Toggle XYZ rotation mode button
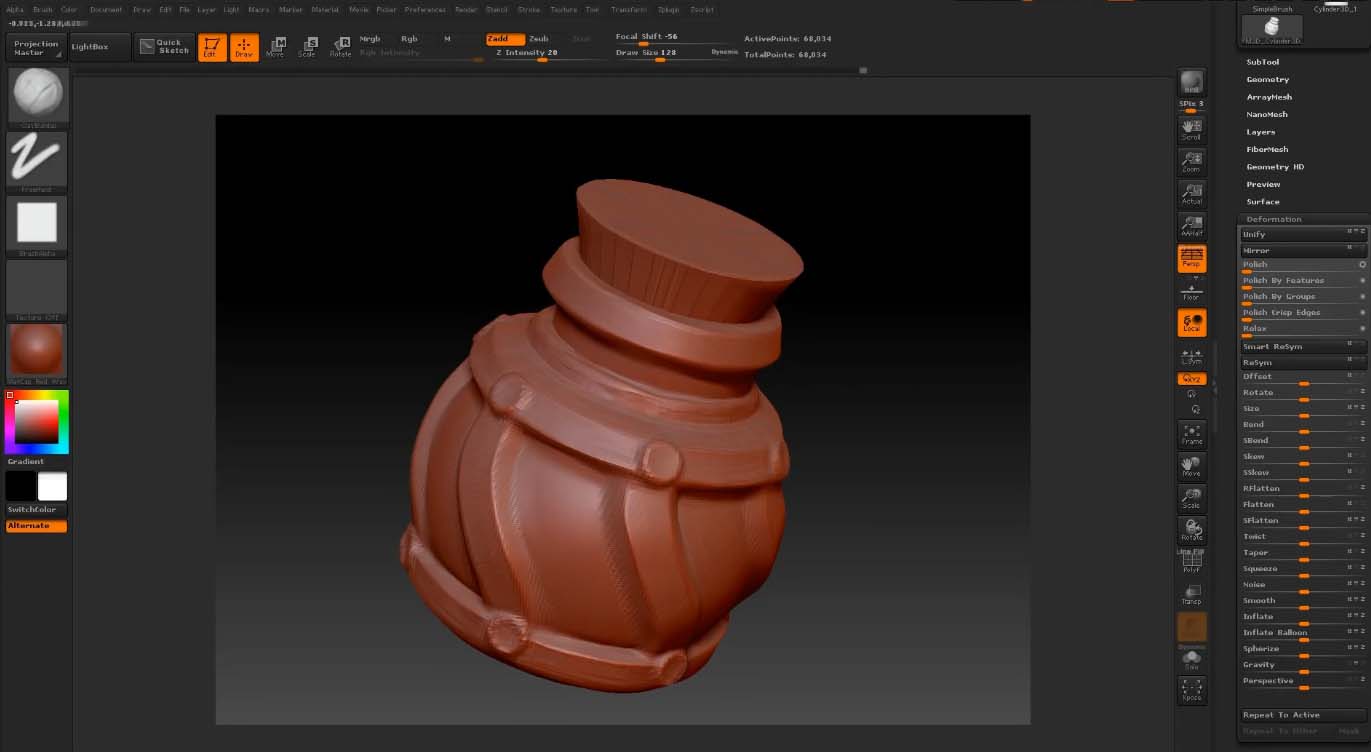Viewport: 1371px width, 752px height. [x=1191, y=379]
